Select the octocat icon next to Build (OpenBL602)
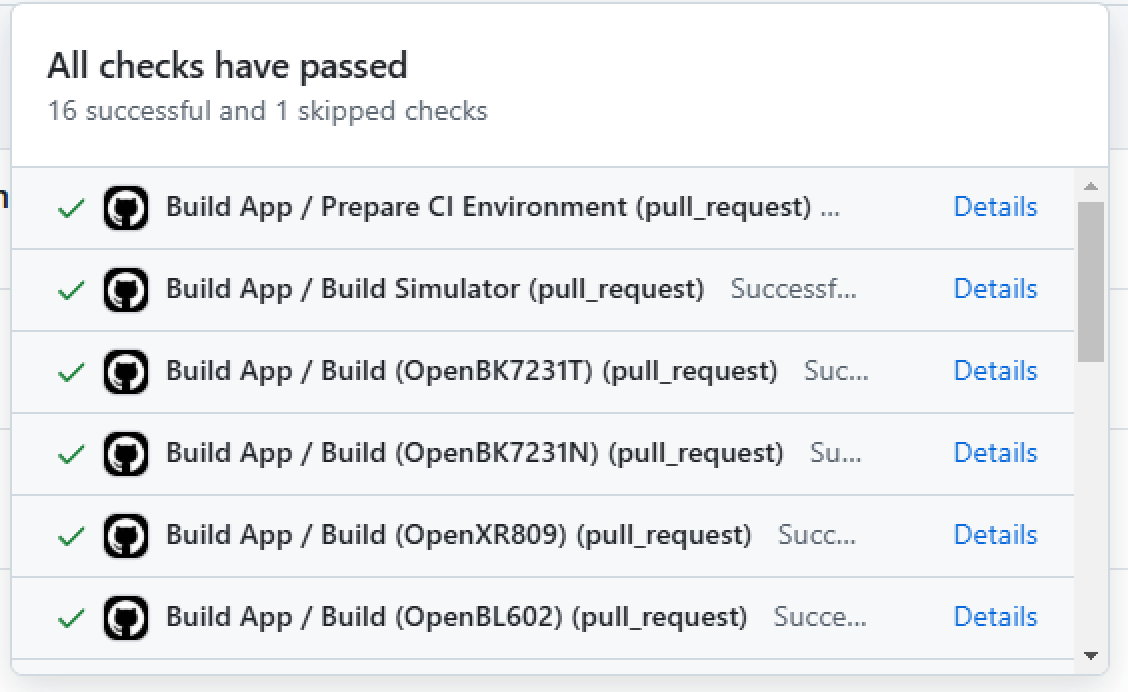Screen dimensions: 1128x692 coord(126,617)
